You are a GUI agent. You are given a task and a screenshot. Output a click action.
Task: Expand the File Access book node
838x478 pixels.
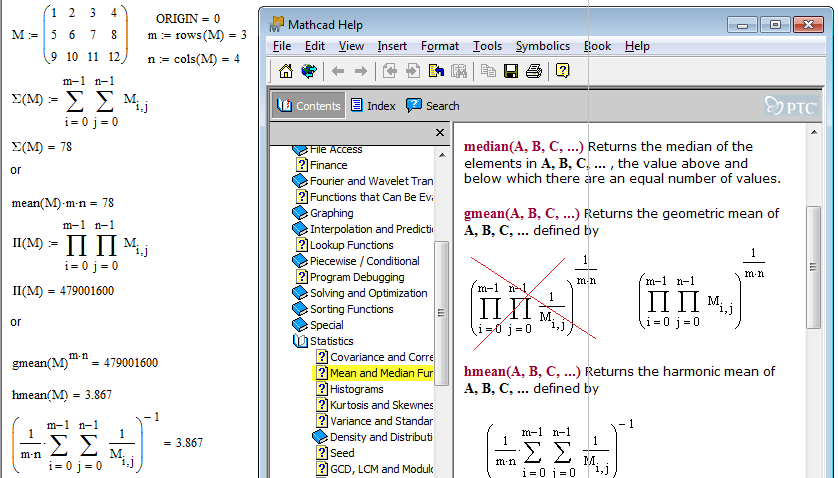click(x=328, y=149)
